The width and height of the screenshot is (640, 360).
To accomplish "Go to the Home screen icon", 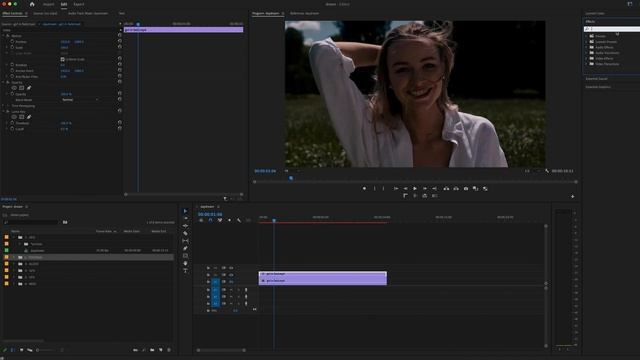I will click(32, 4).
